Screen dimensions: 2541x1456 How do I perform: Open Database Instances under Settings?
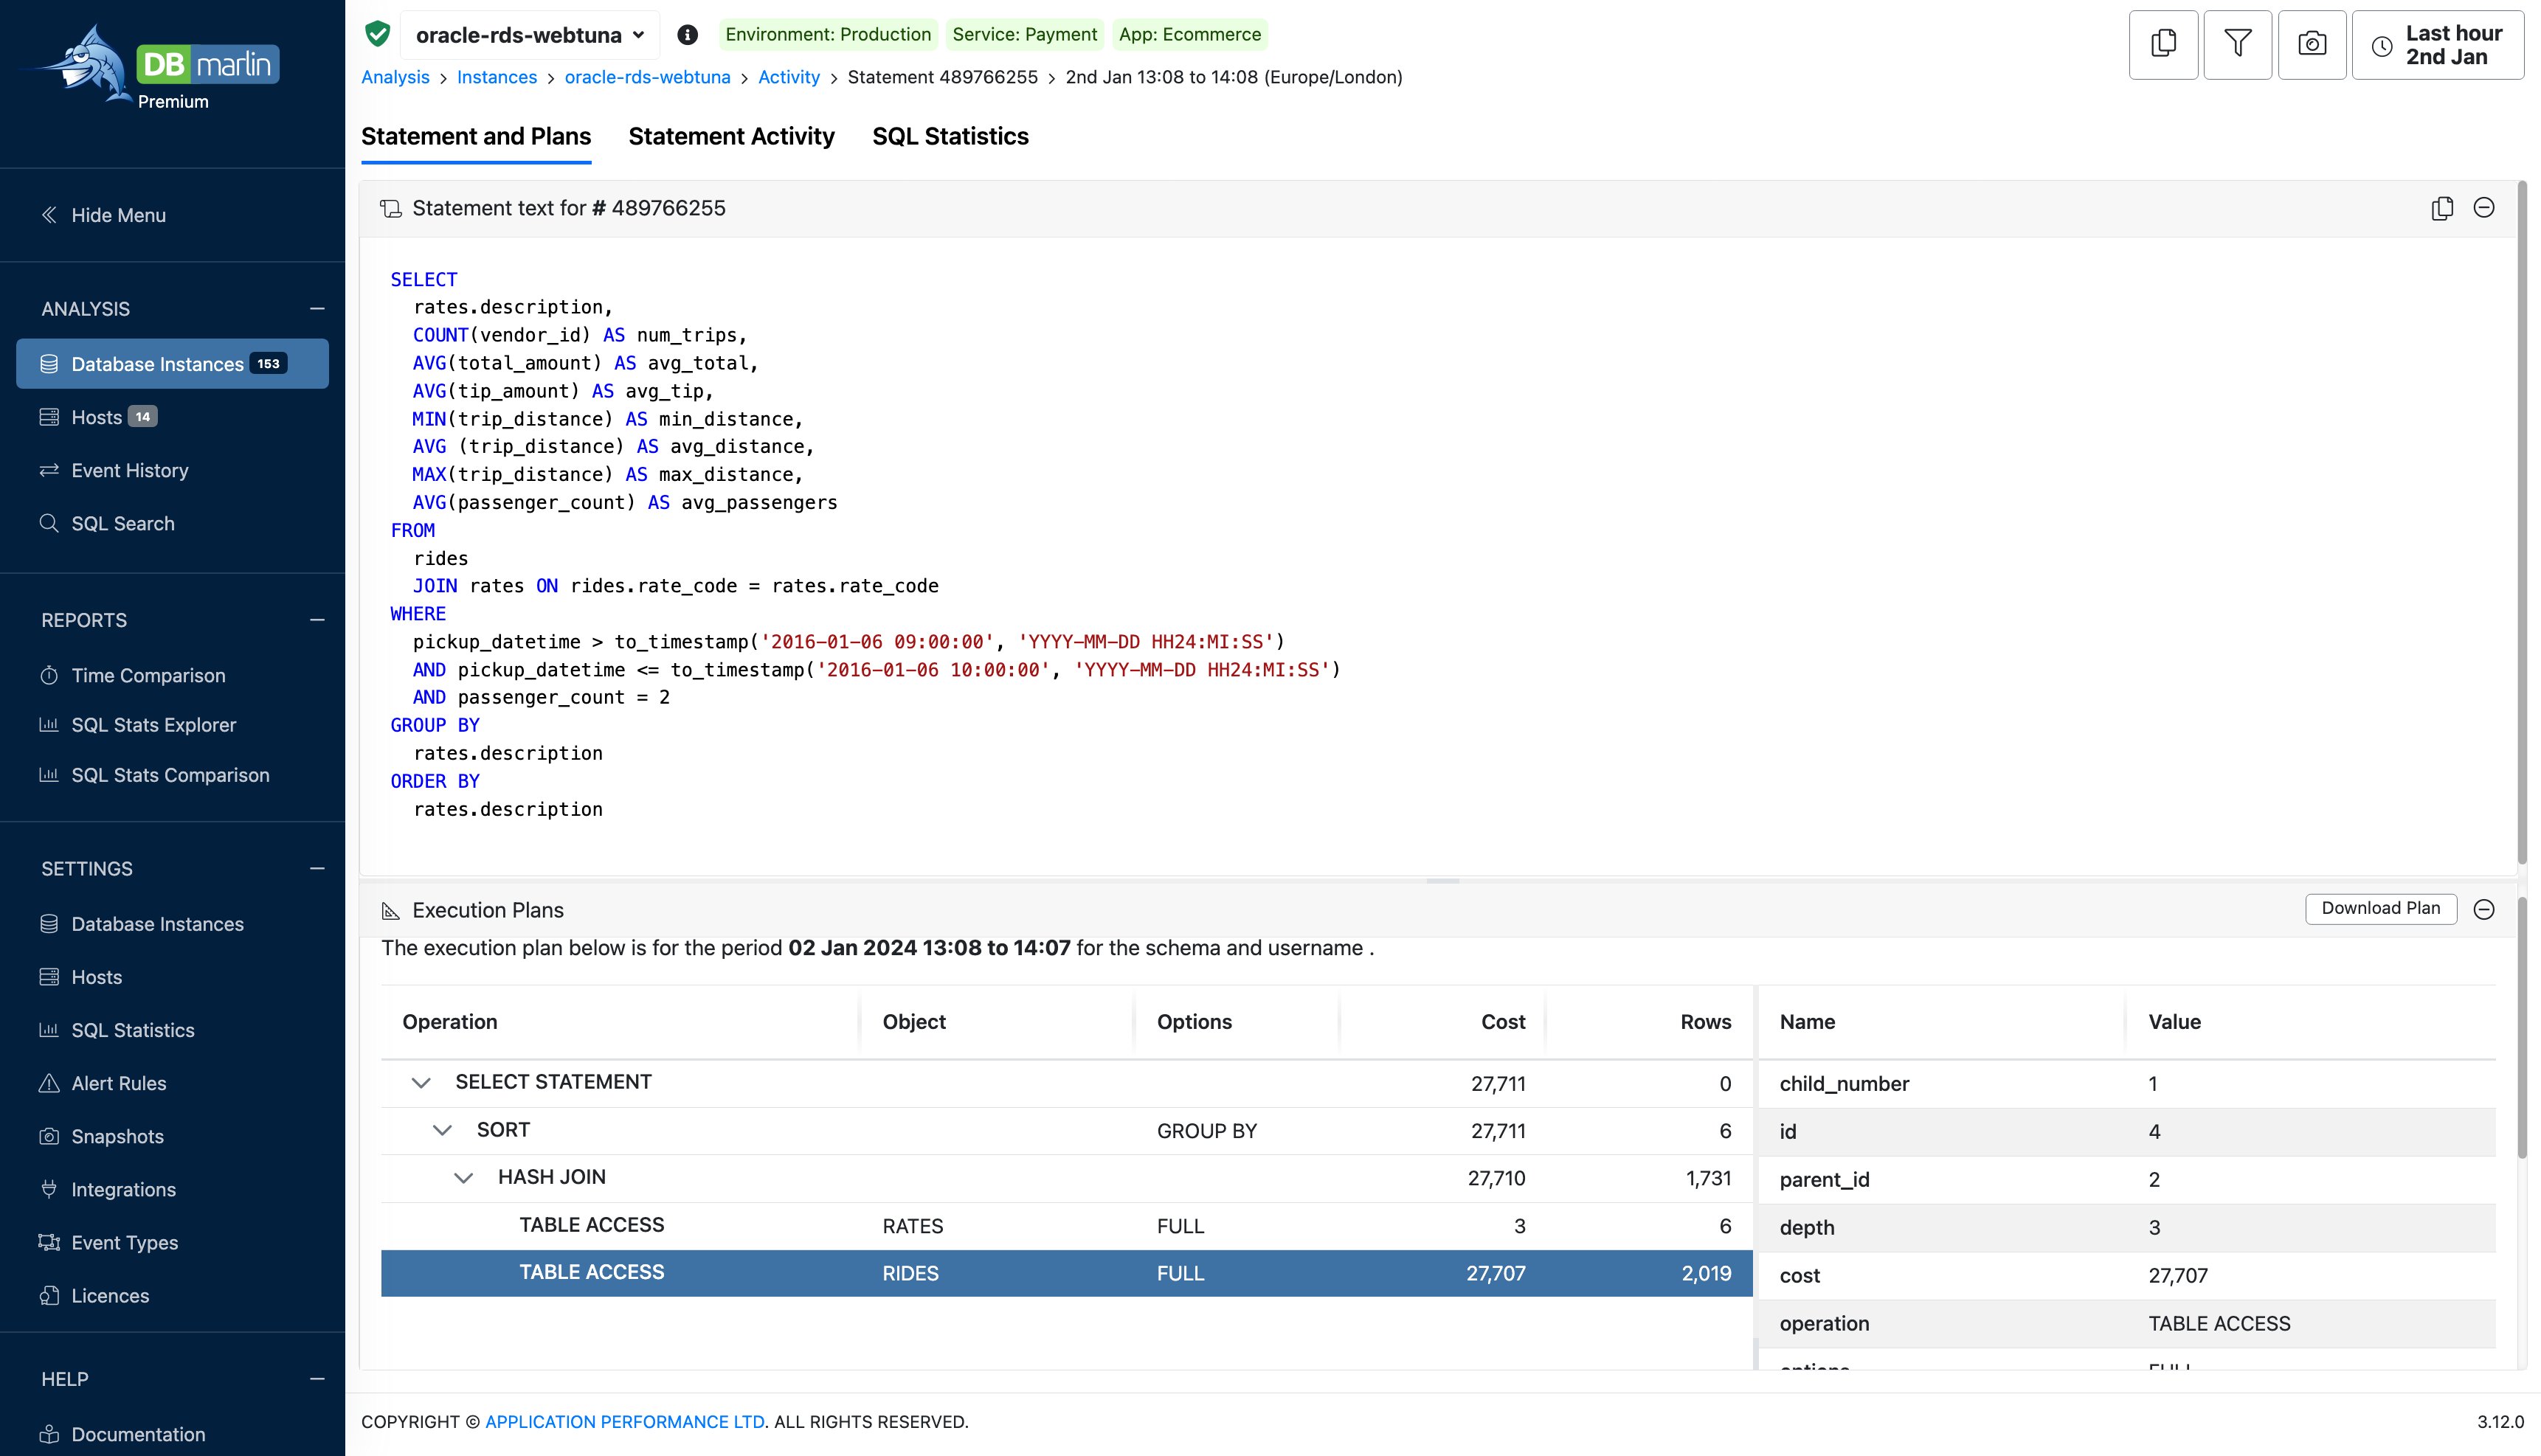pyautogui.click(x=142, y=924)
